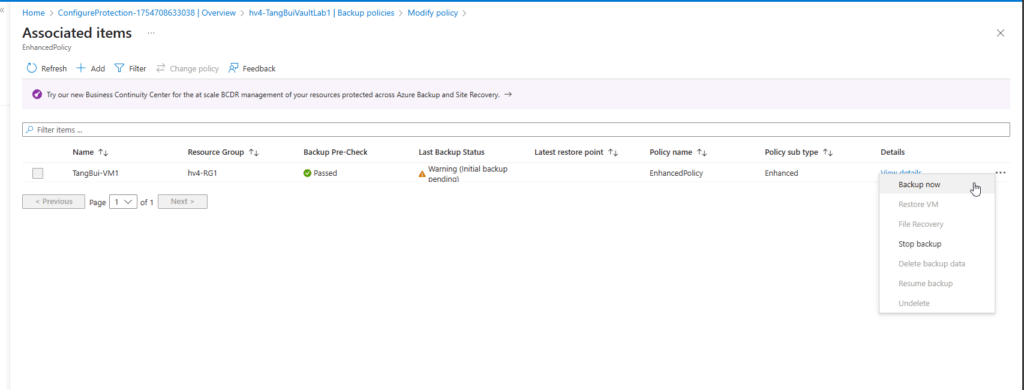Click the Feedback icon
The image size is (1024, 390).
(233, 68)
